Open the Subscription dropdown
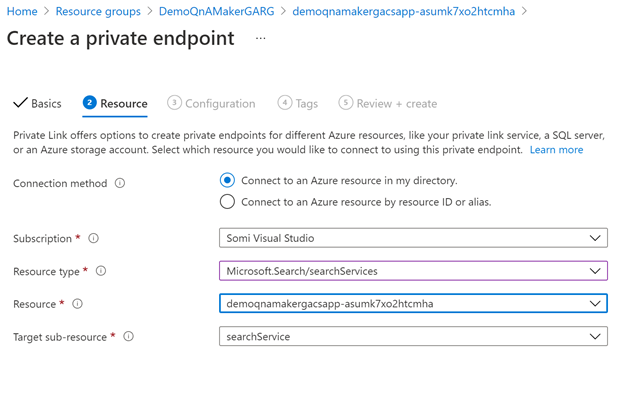 click(x=412, y=238)
